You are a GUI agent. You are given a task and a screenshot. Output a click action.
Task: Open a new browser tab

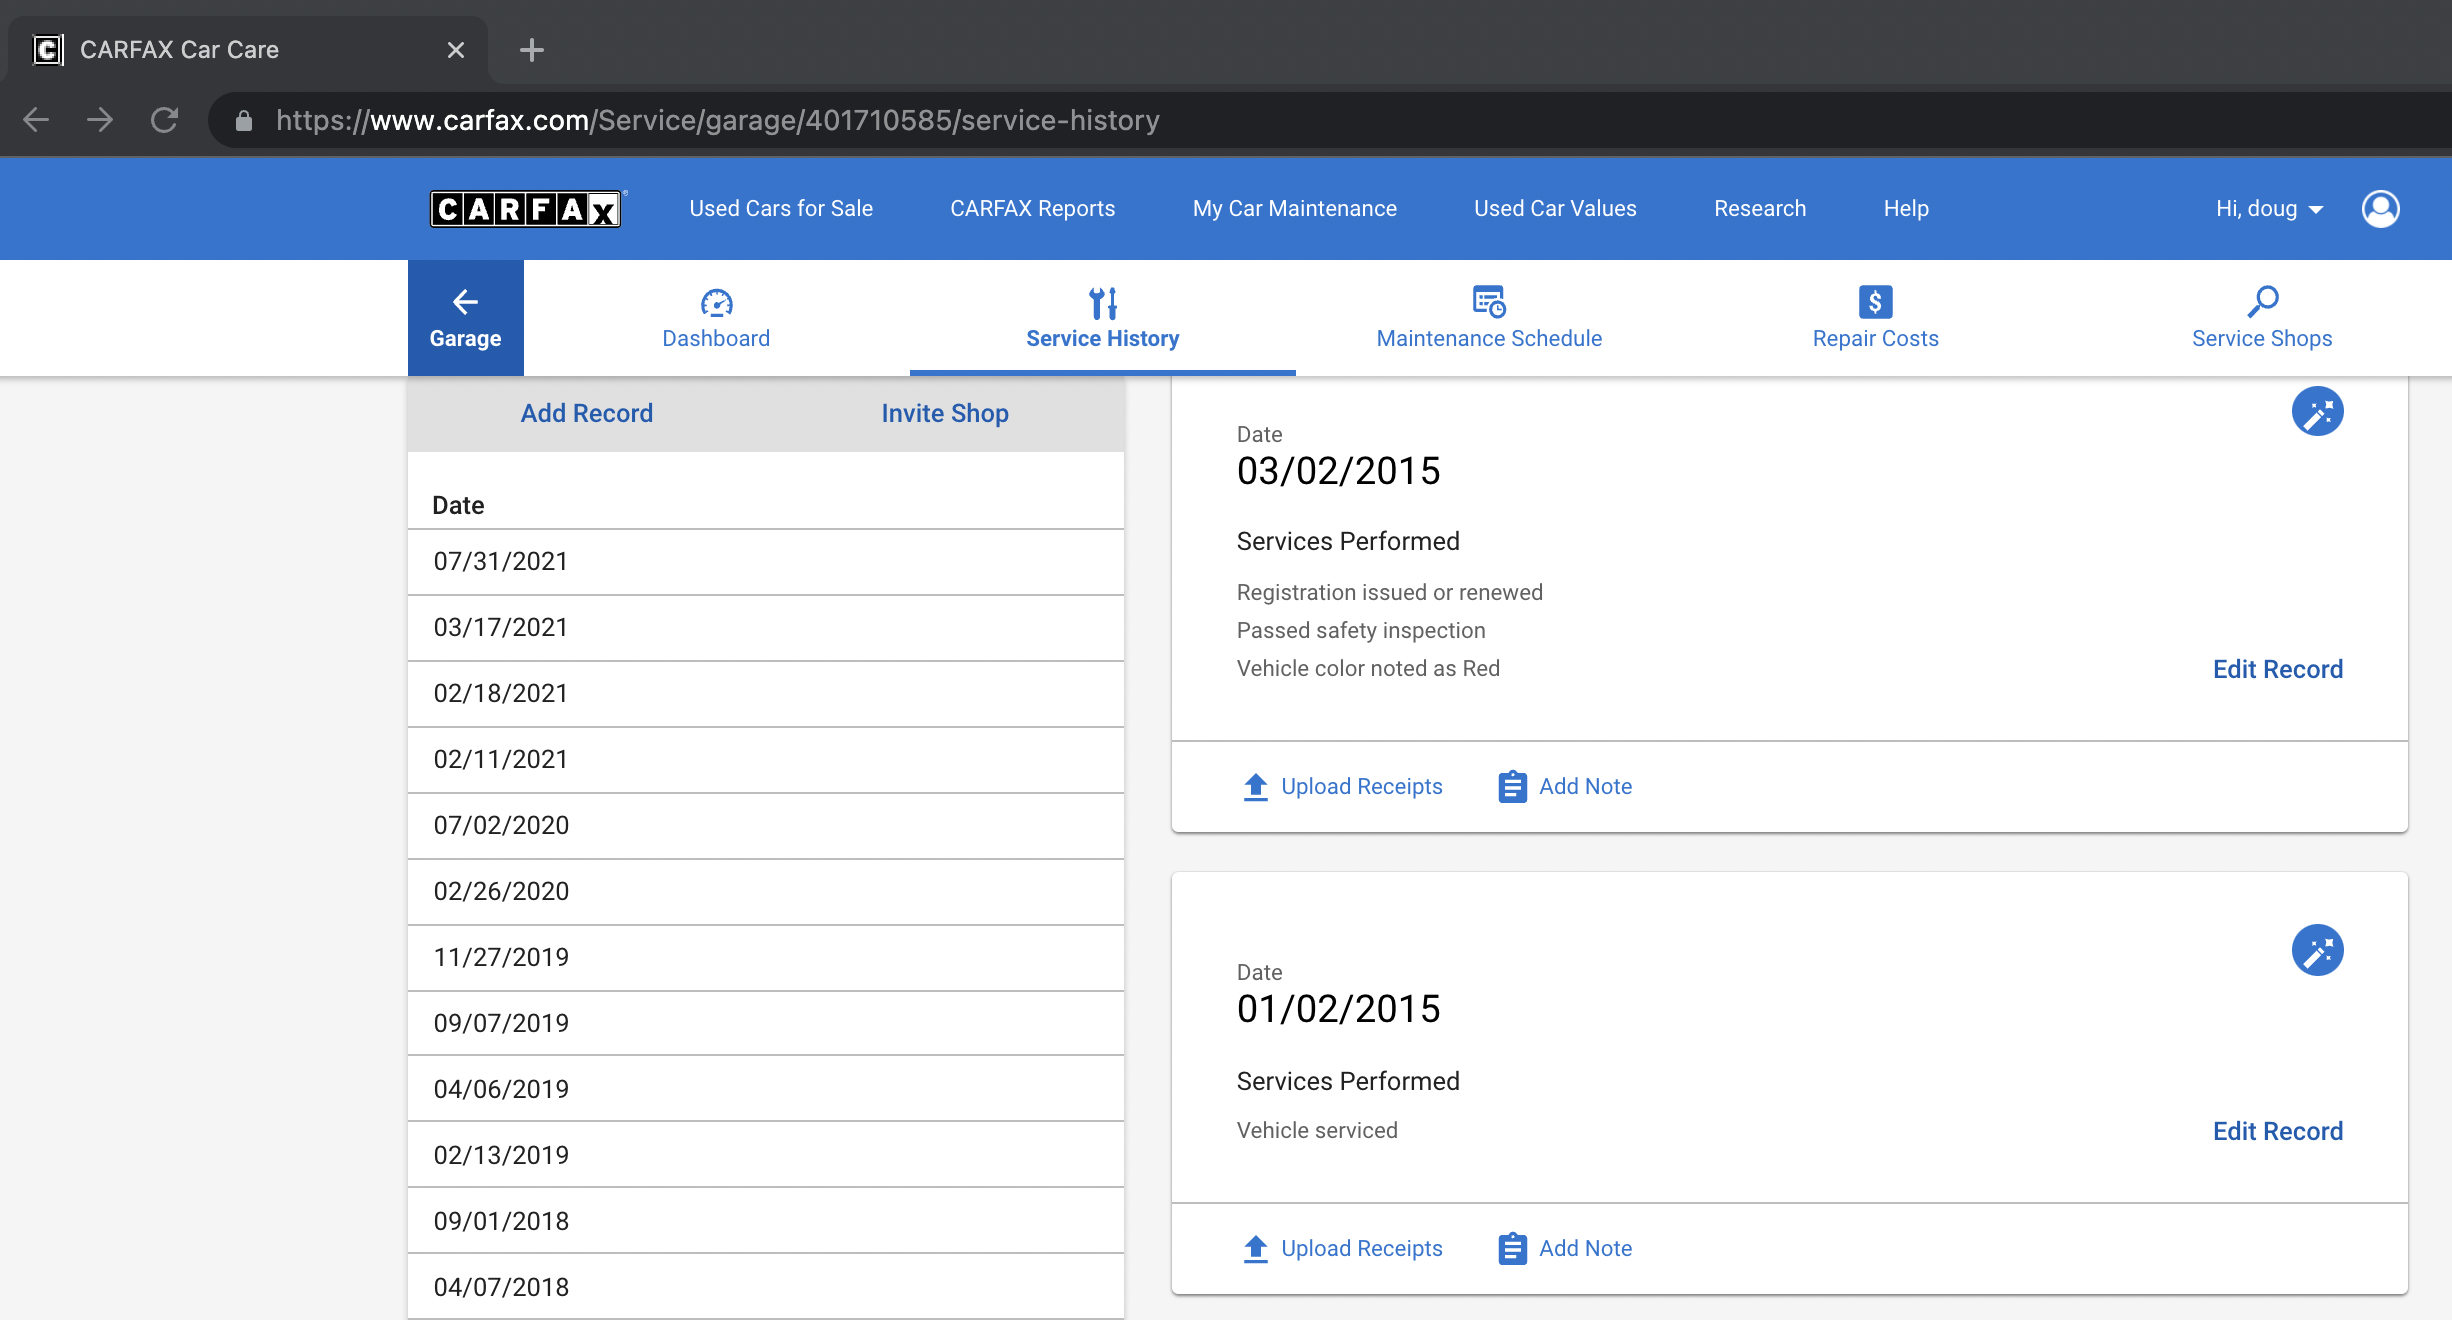[532, 50]
